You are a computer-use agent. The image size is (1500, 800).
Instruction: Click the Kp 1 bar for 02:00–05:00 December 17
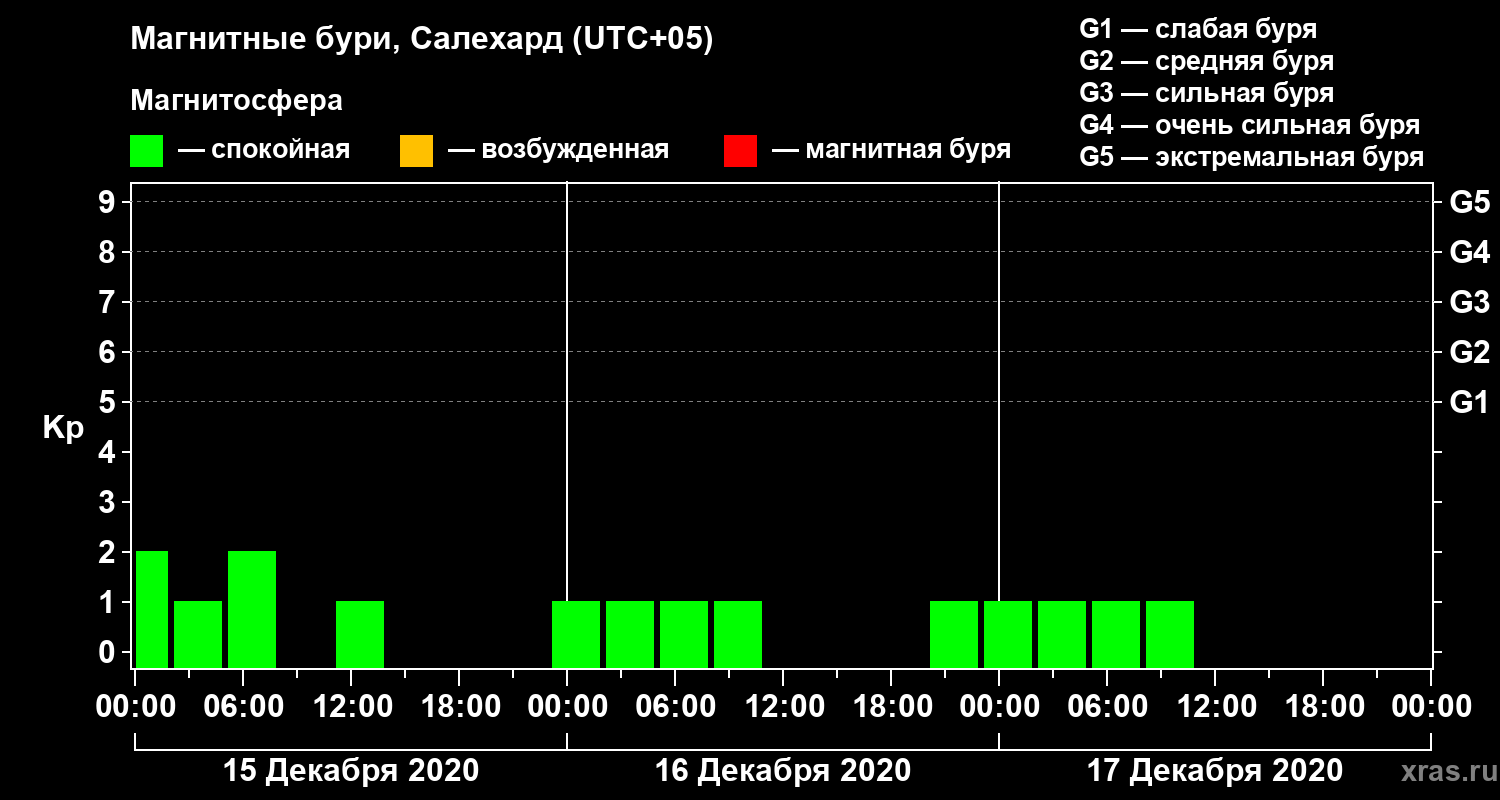[x=1062, y=634]
